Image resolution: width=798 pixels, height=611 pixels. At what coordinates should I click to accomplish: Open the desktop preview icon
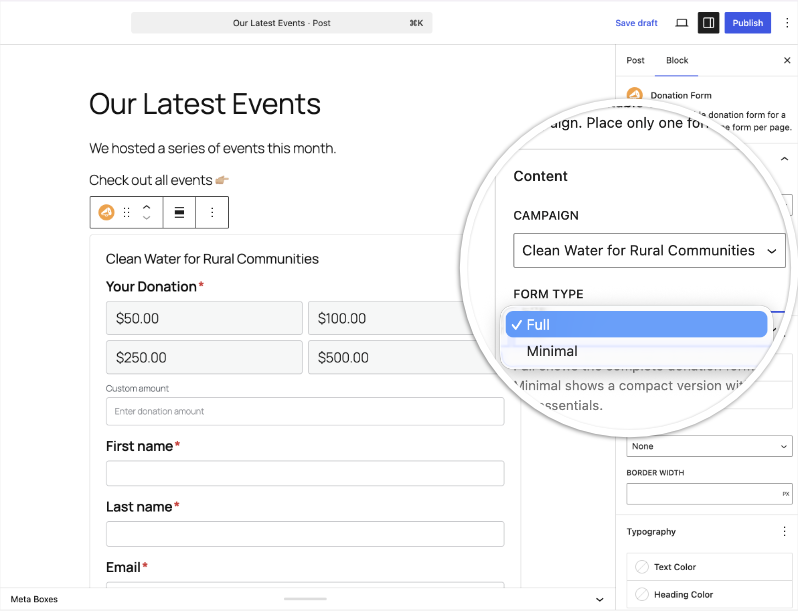click(681, 23)
